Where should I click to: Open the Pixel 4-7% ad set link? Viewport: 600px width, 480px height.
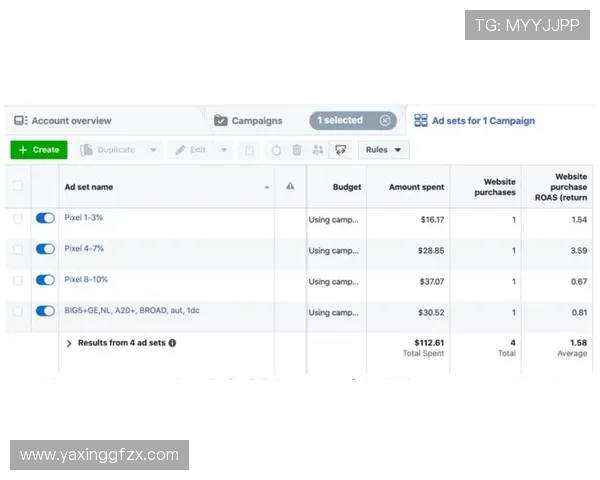[84, 248]
